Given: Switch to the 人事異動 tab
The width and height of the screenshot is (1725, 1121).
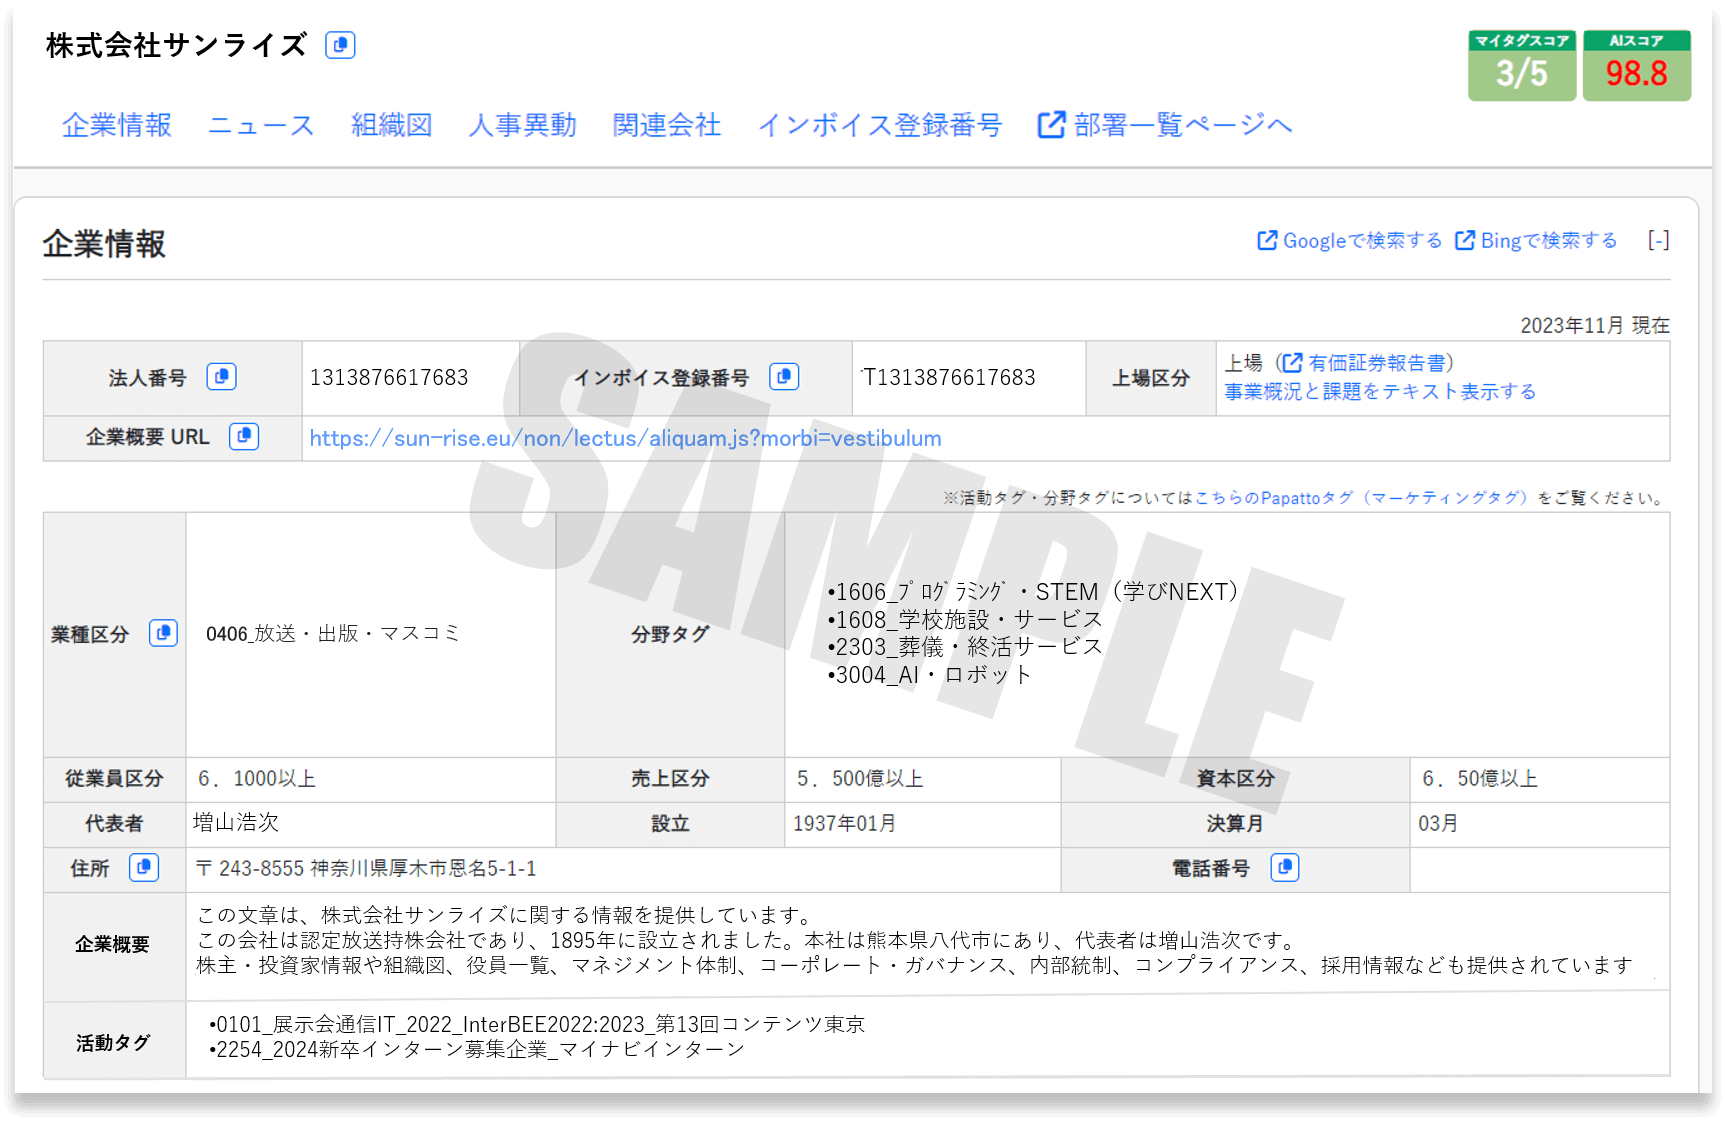Looking at the screenshot, I should [522, 125].
